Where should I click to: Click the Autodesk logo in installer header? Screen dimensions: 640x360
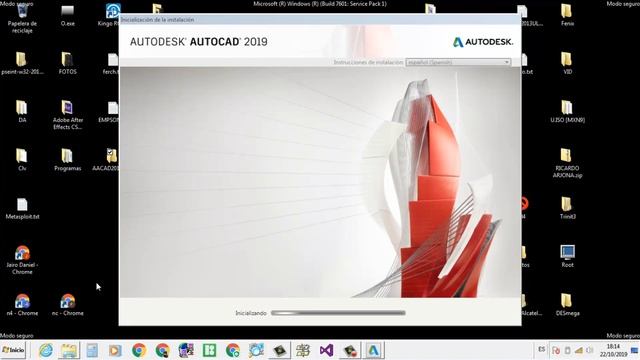click(483, 42)
